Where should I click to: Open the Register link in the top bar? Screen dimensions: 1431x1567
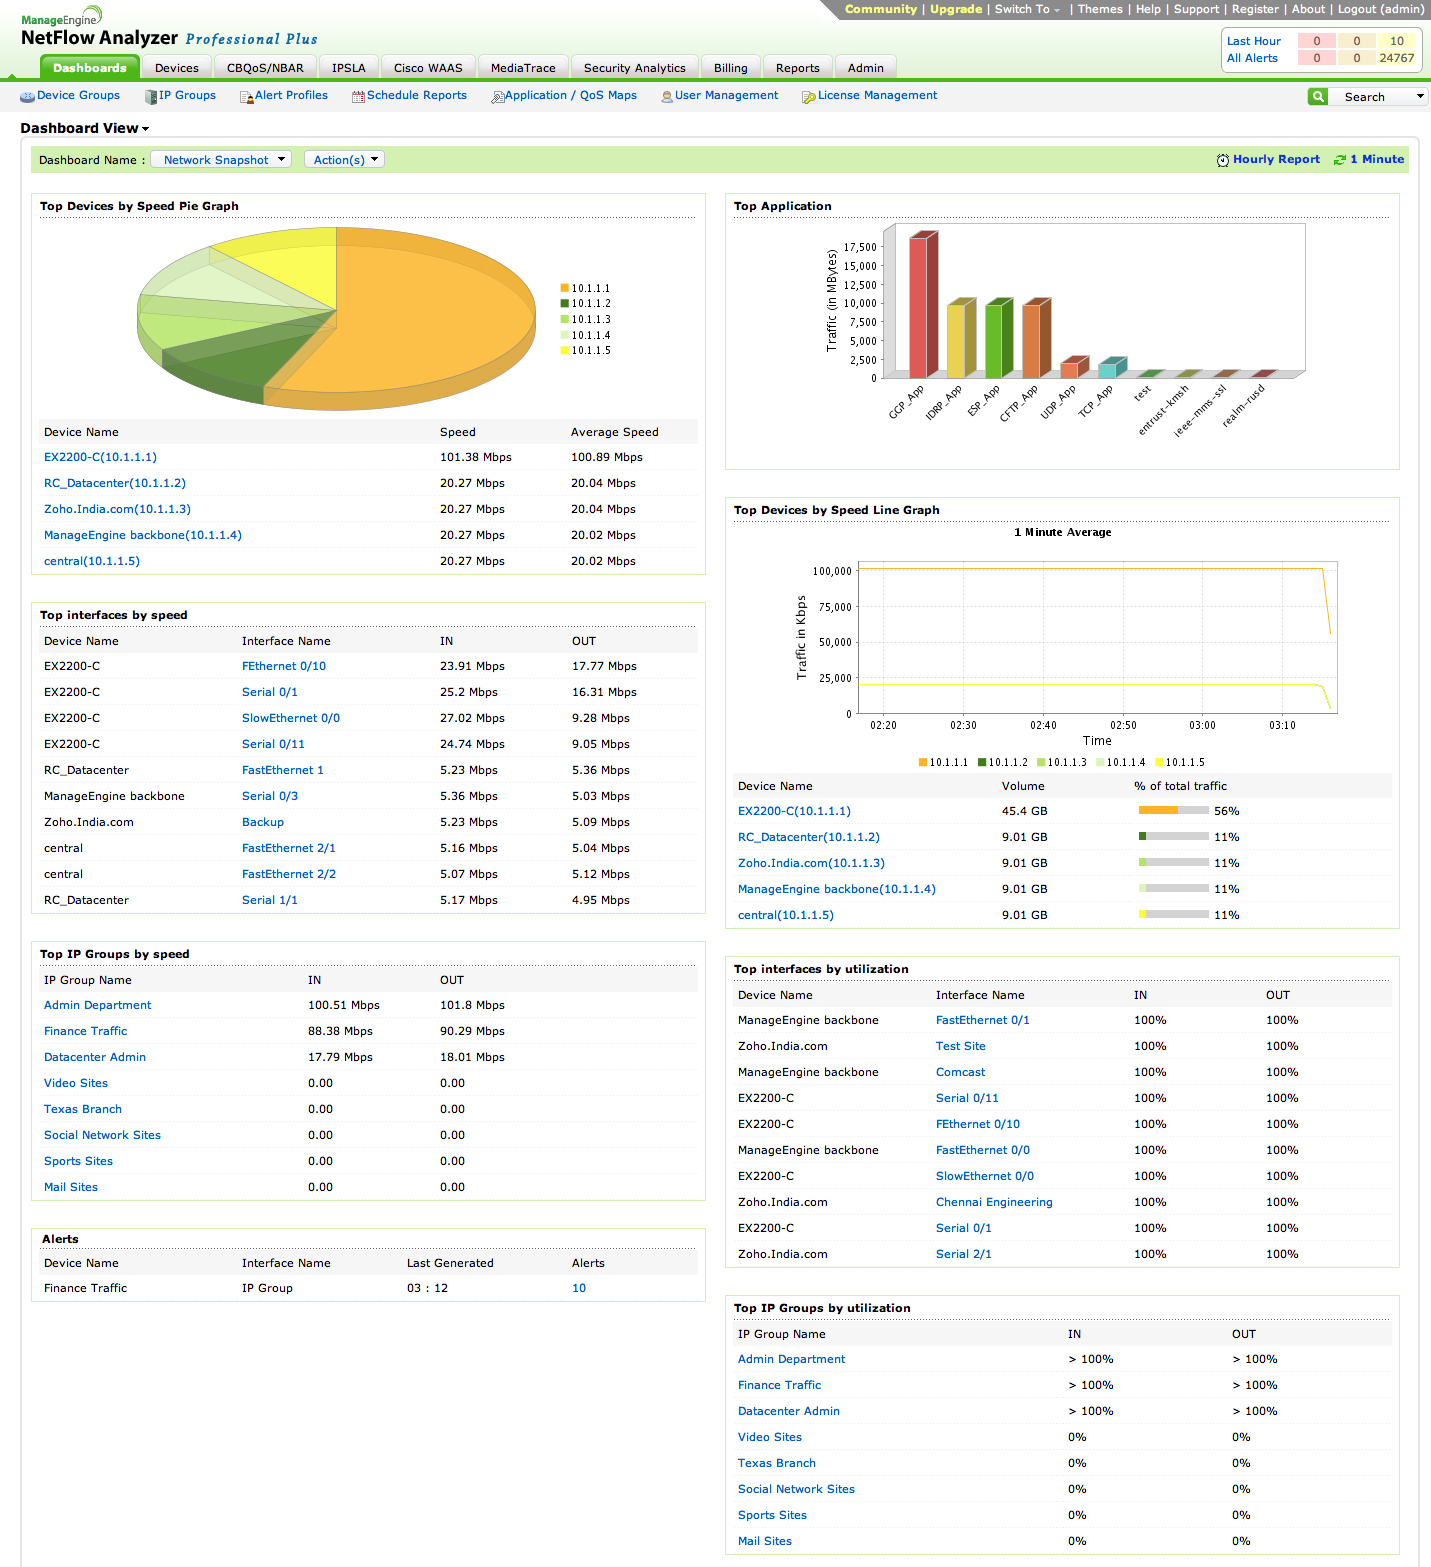pos(1255,9)
